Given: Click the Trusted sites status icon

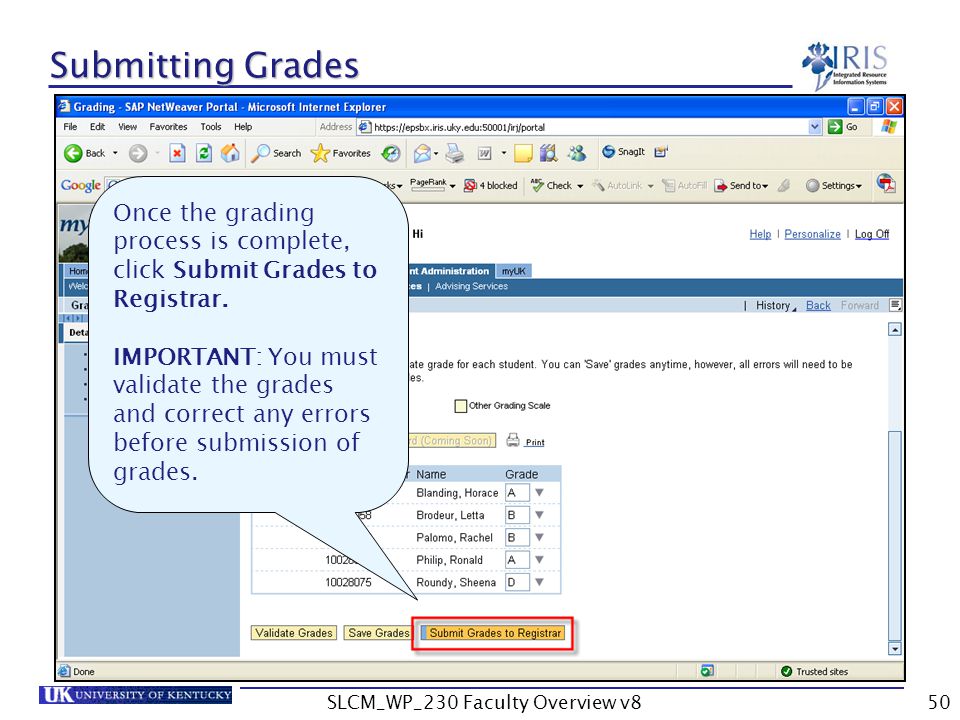Looking at the screenshot, I should tap(787, 671).
